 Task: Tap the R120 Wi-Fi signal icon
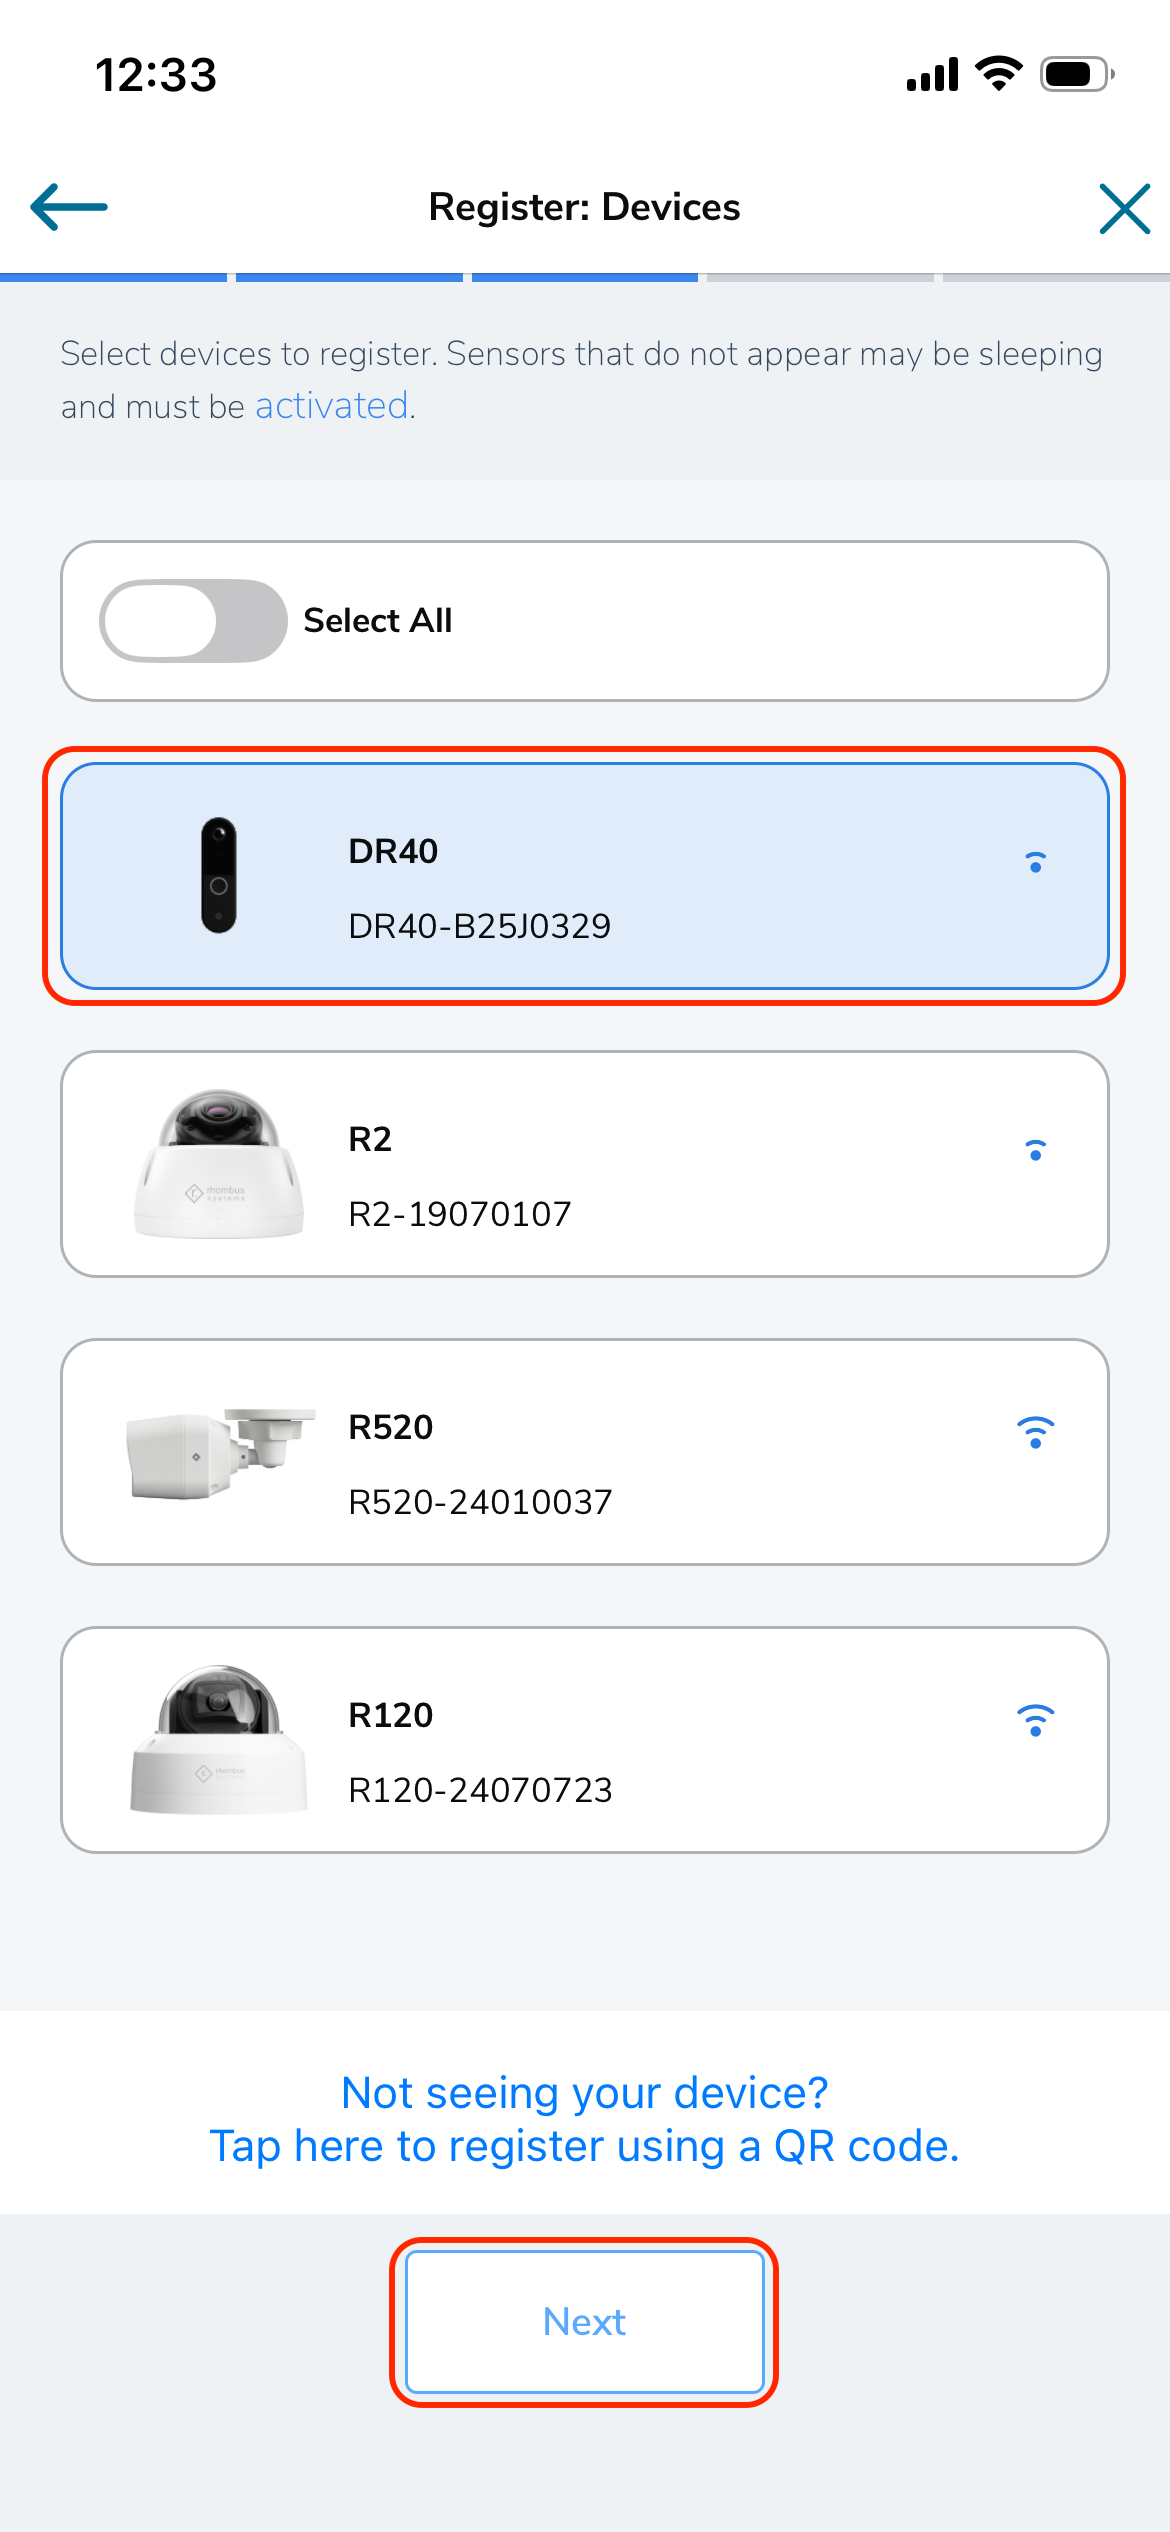1036,1720
